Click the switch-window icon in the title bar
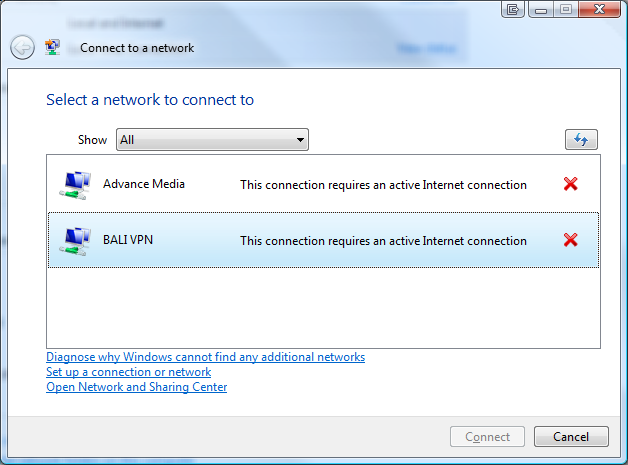 point(513,9)
